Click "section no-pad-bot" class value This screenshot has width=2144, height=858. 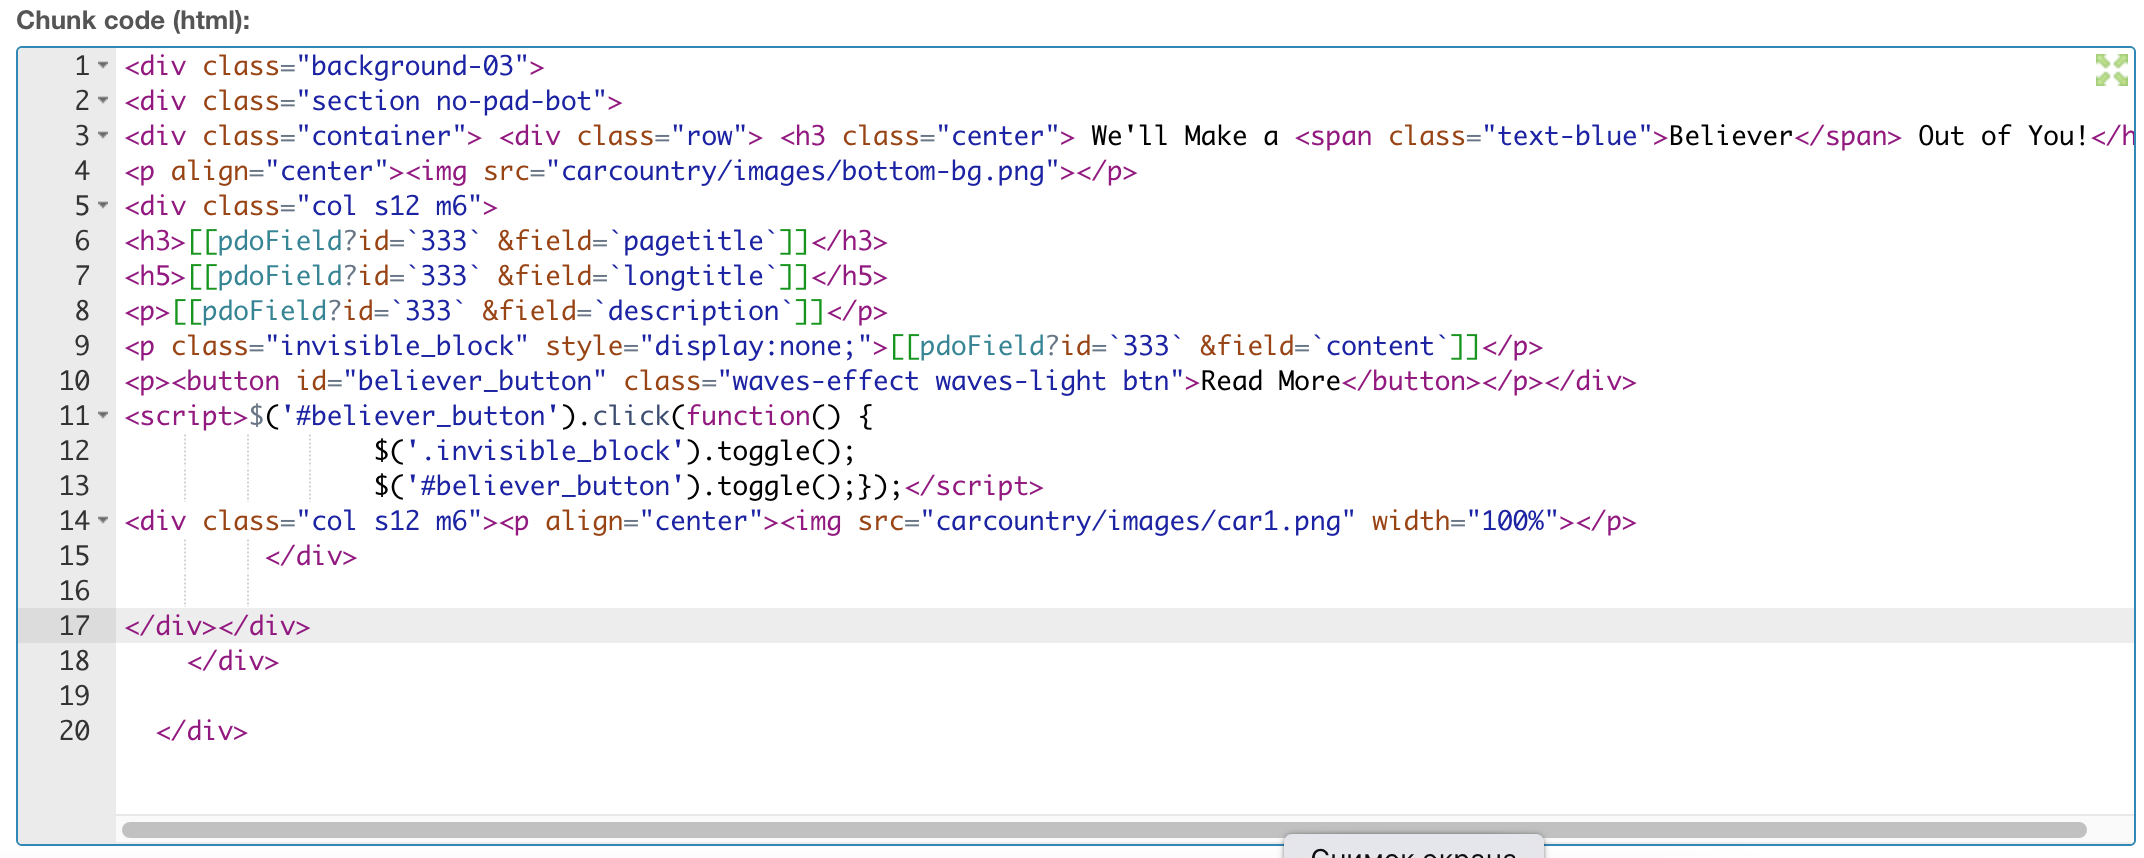[x=452, y=101]
